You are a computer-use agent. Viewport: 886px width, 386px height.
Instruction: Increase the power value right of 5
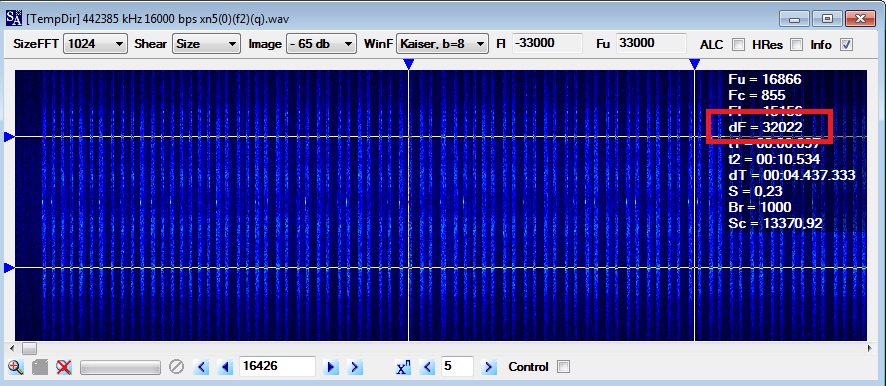489,367
